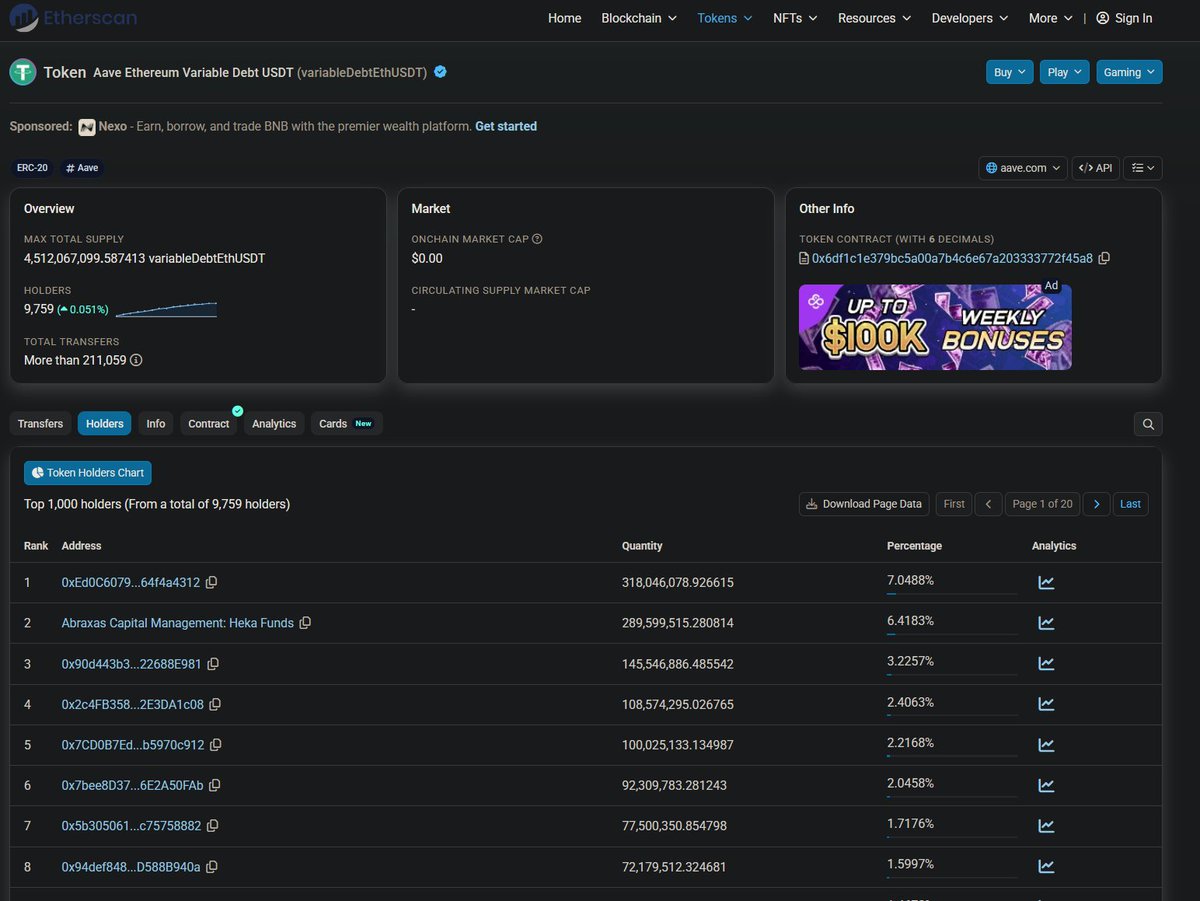Viewport: 1200px width, 901px height.
Task: Click the # Aave tag
Action: [82, 168]
